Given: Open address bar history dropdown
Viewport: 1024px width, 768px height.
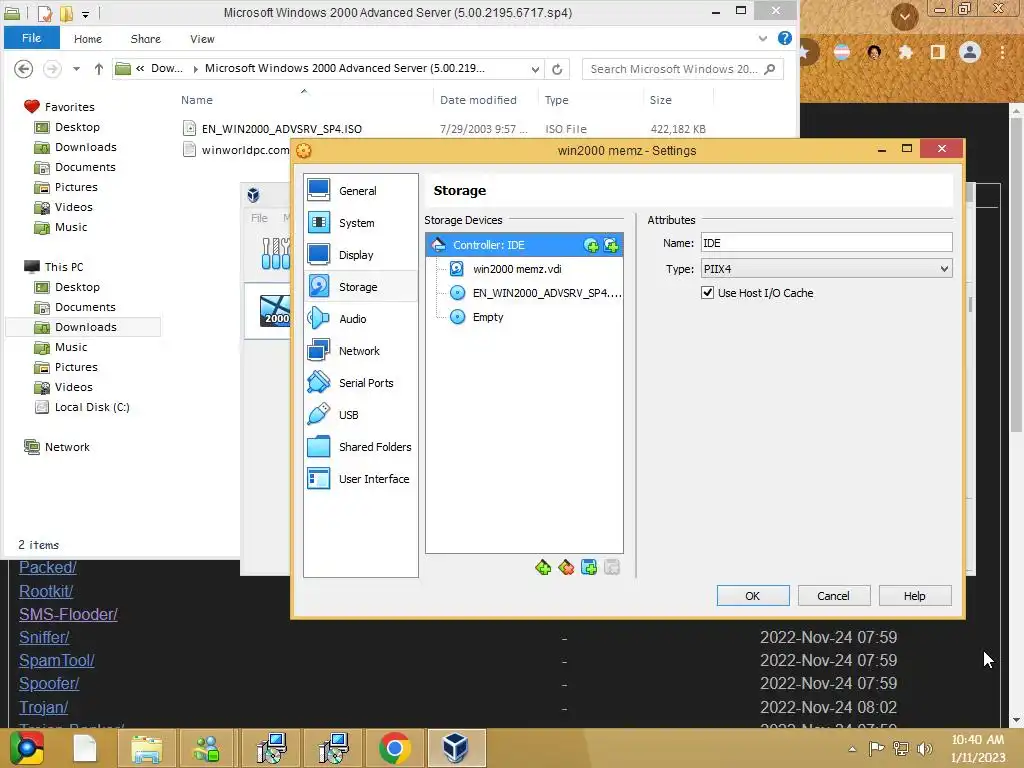Looking at the screenshot, I should (x=535, y=69).
